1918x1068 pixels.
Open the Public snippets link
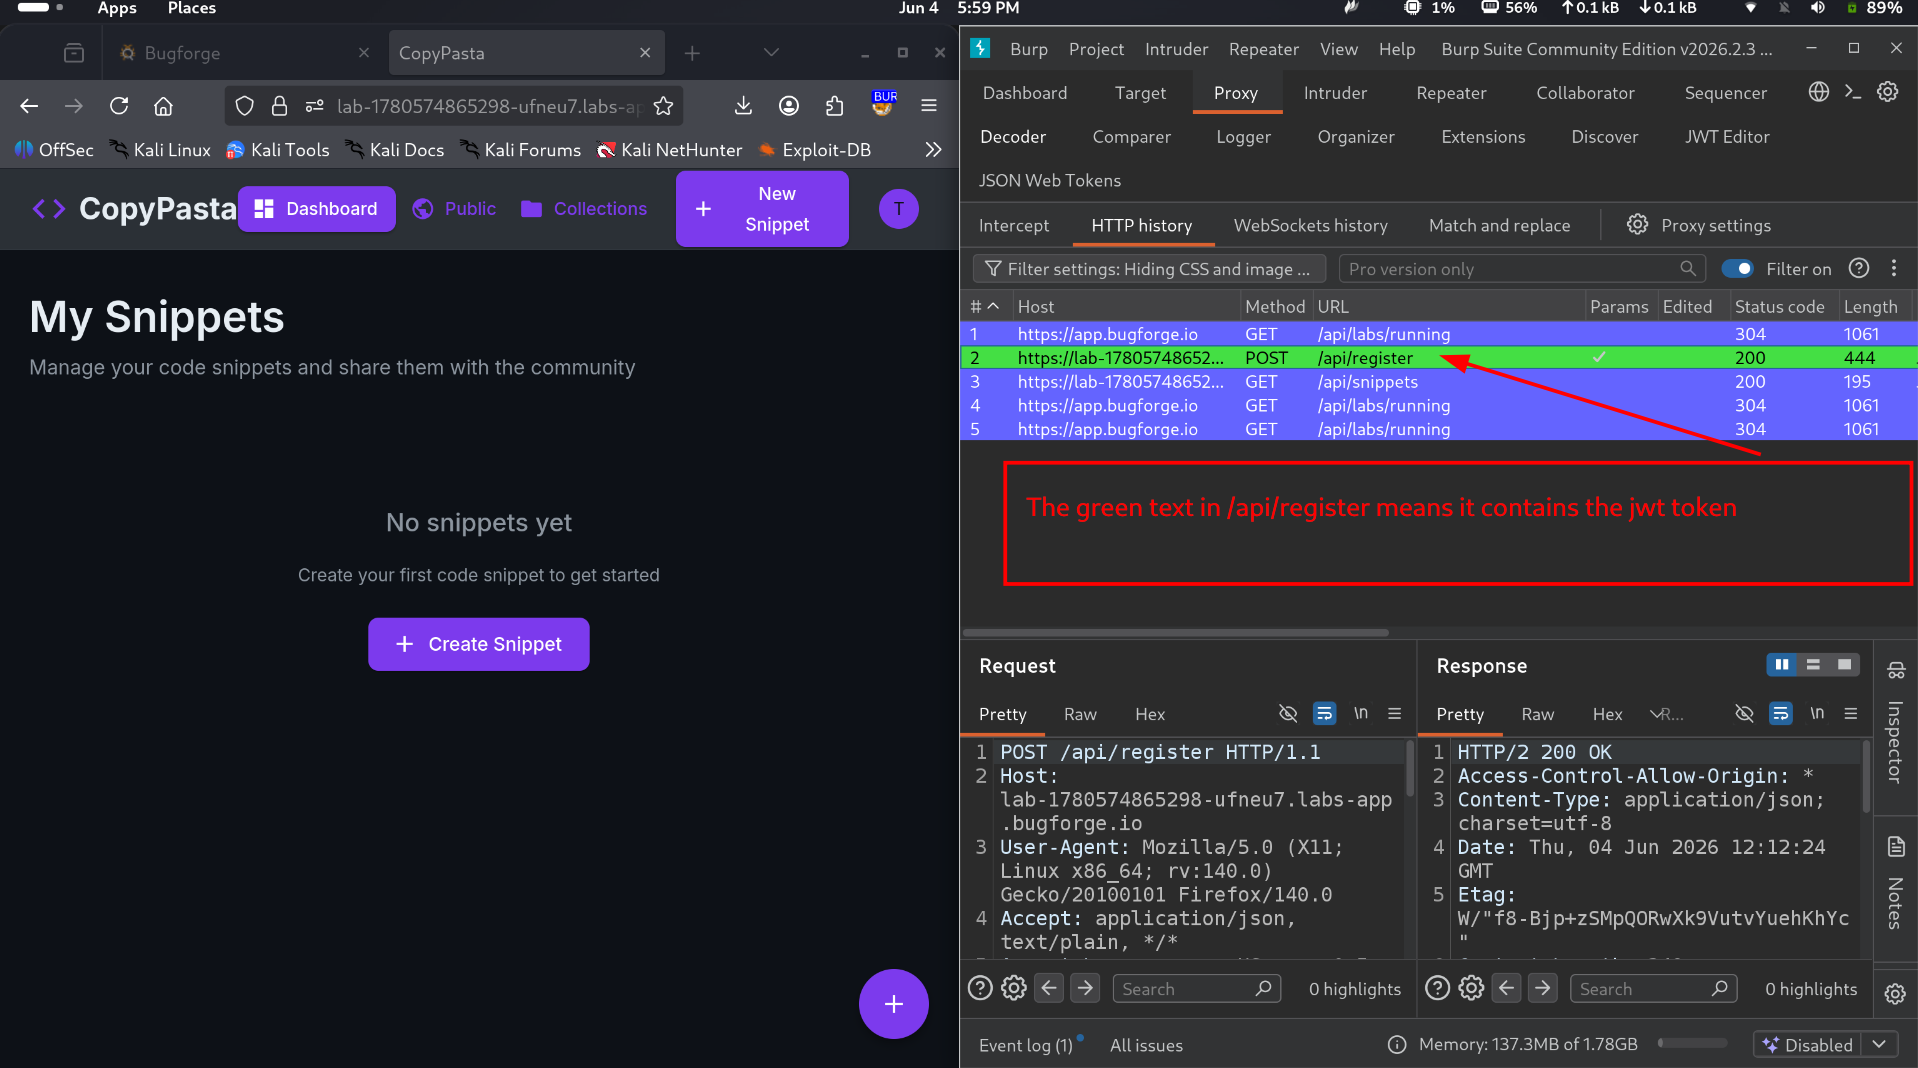(455, 209)
